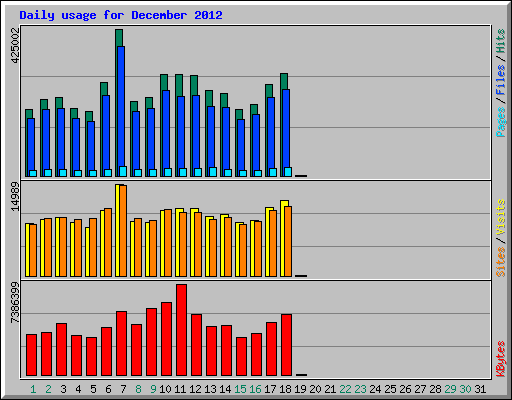Select the red KBytes bar for day 15
Viewport: 512px width, 400px height.
click(x=241, y=357)
